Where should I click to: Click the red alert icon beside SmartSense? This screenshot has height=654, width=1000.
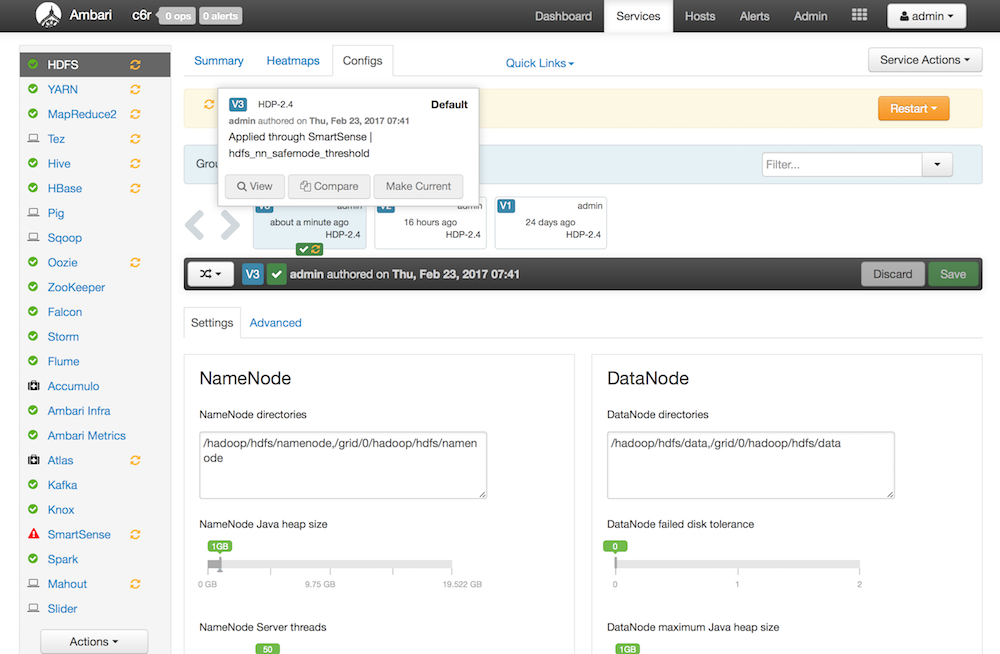[34, 534]
